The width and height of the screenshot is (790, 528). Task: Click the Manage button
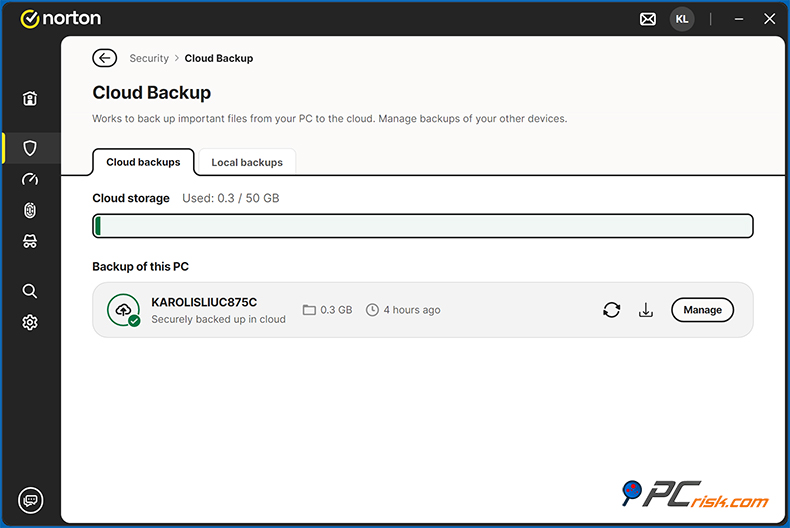[x=702, y=310]
